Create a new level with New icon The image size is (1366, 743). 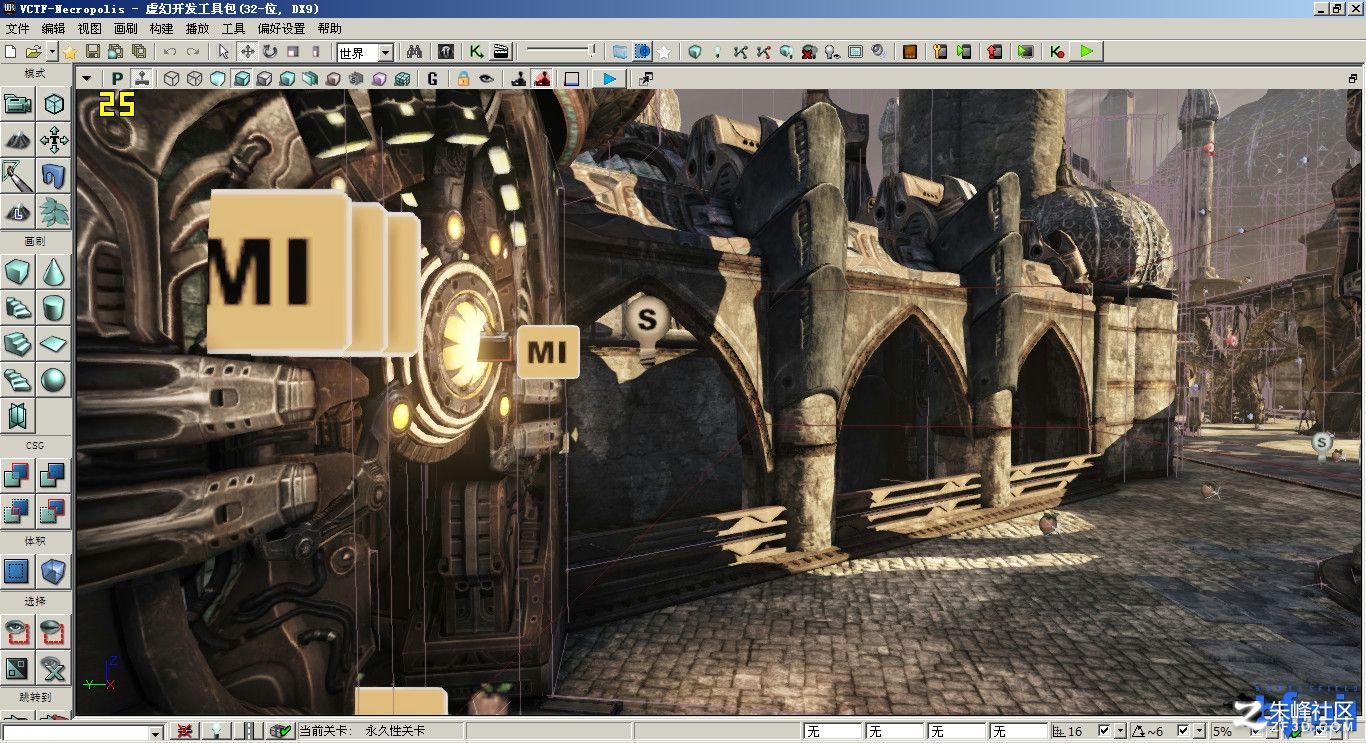tap(11, 52)
